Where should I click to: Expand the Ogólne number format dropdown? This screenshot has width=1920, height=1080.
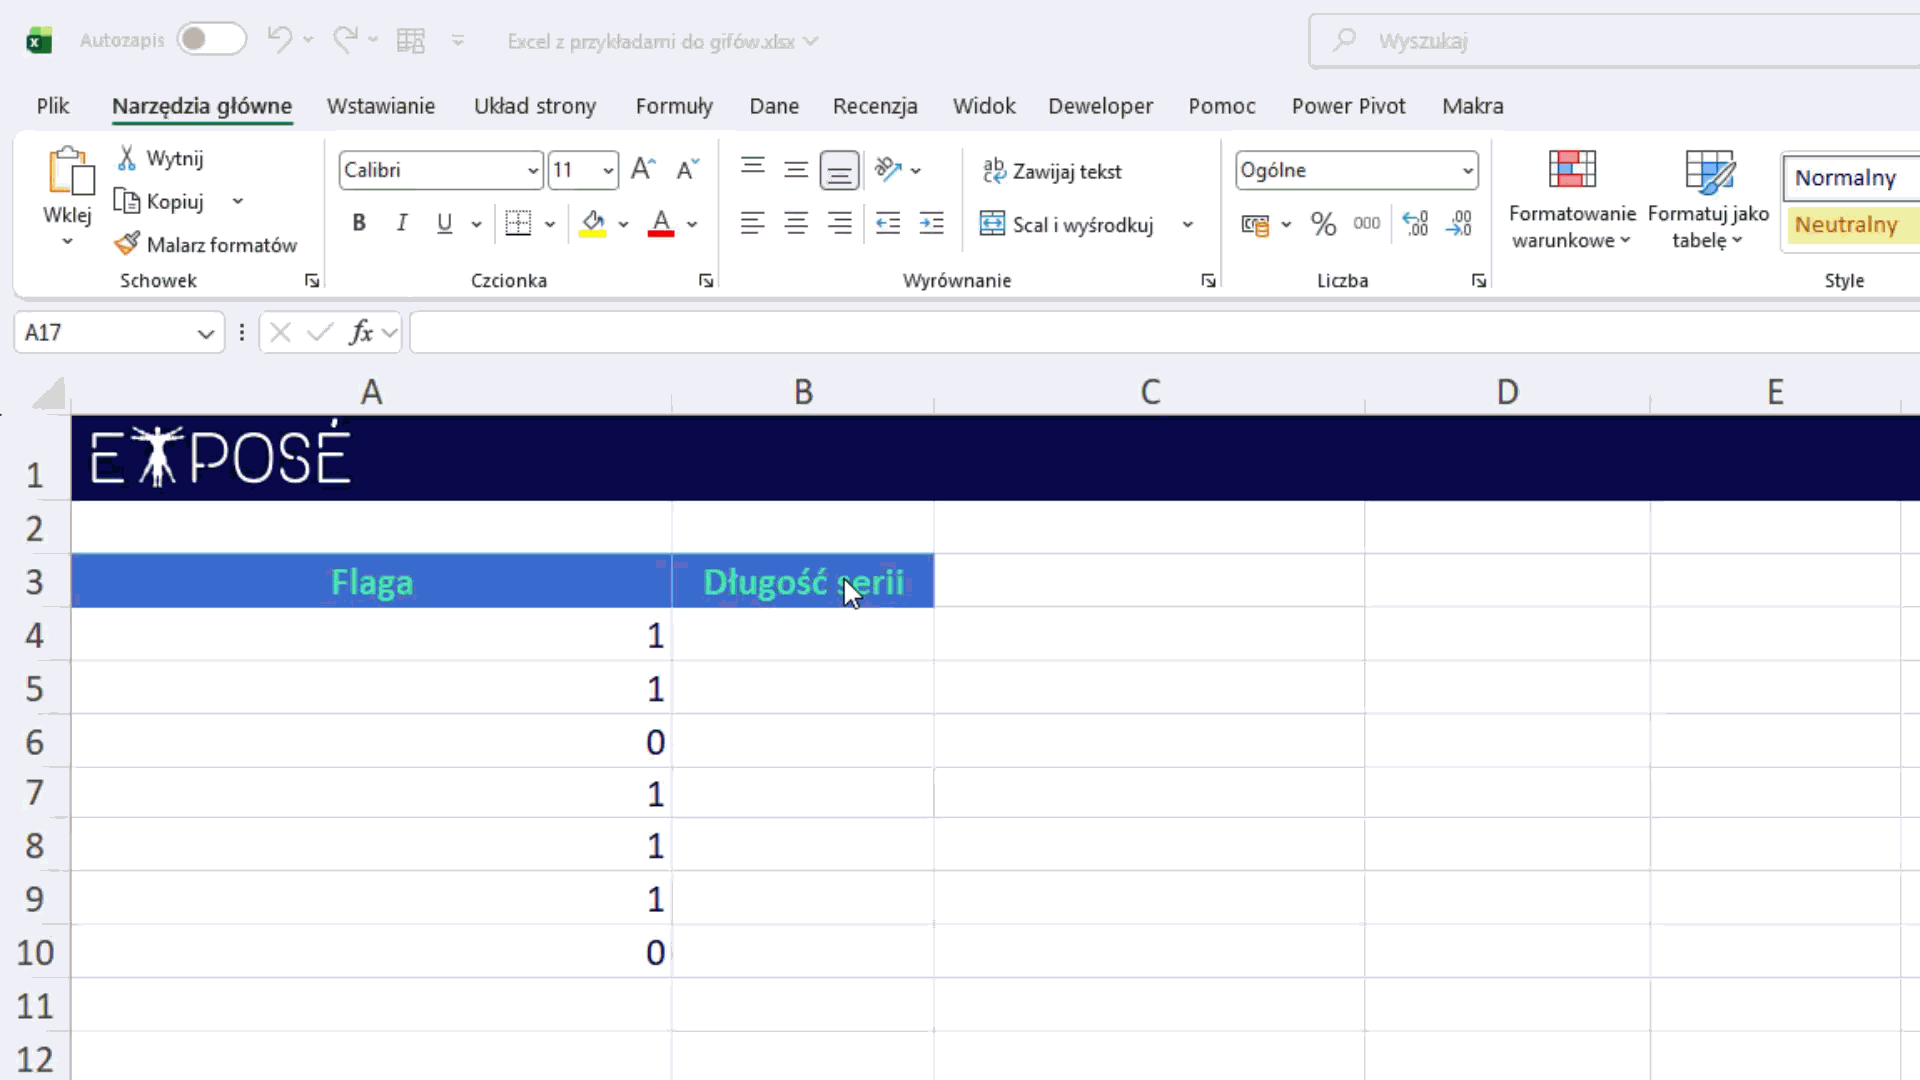1467,171
